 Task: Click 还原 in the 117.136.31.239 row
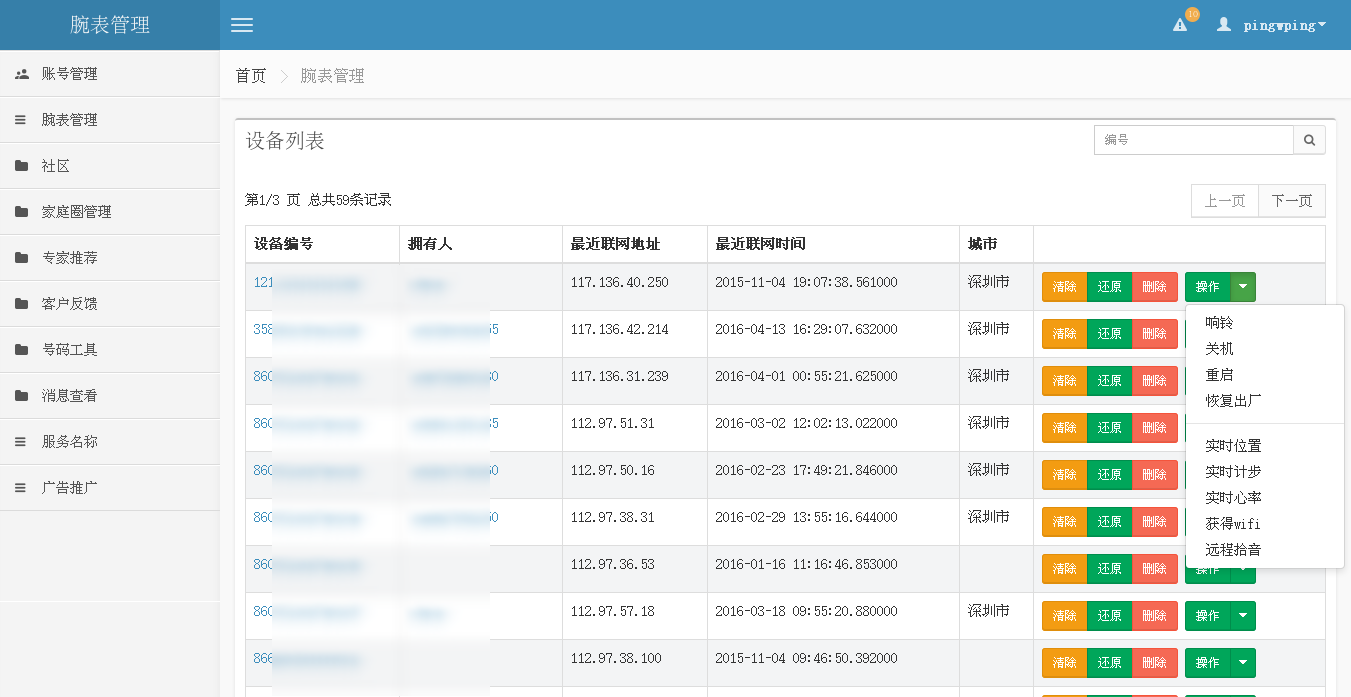point(1110,381)
